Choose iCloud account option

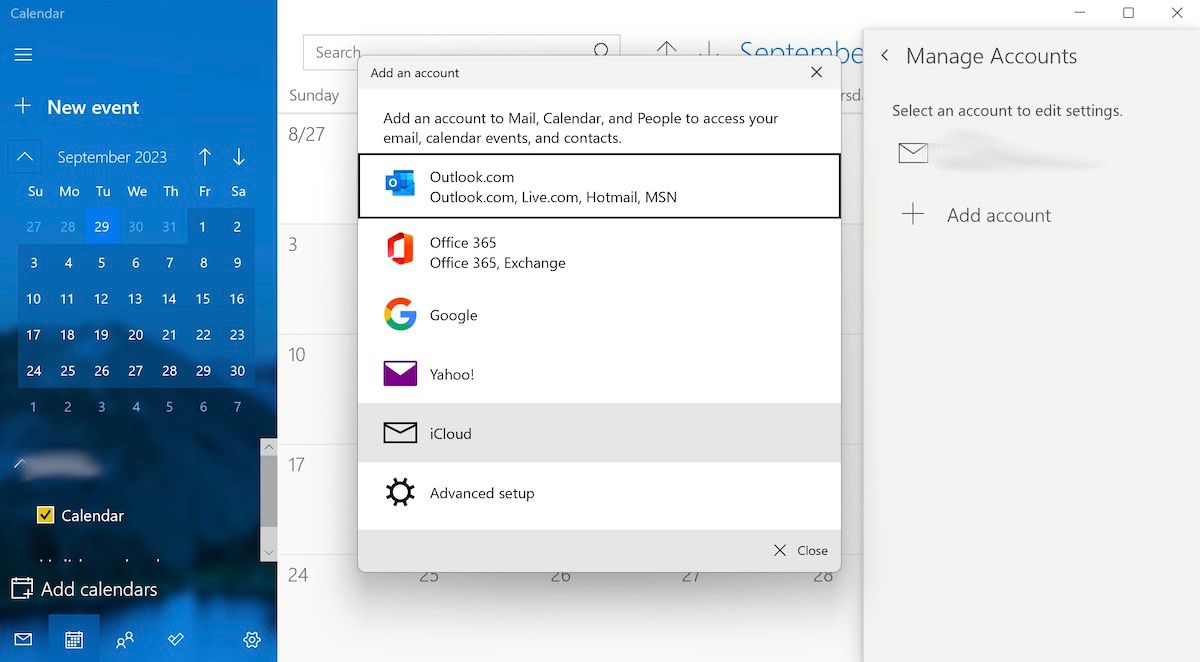tap(598, 433)
